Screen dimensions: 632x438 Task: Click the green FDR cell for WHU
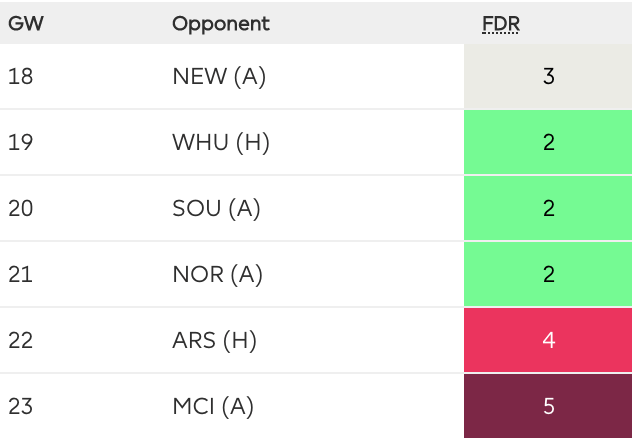[548, 142]
